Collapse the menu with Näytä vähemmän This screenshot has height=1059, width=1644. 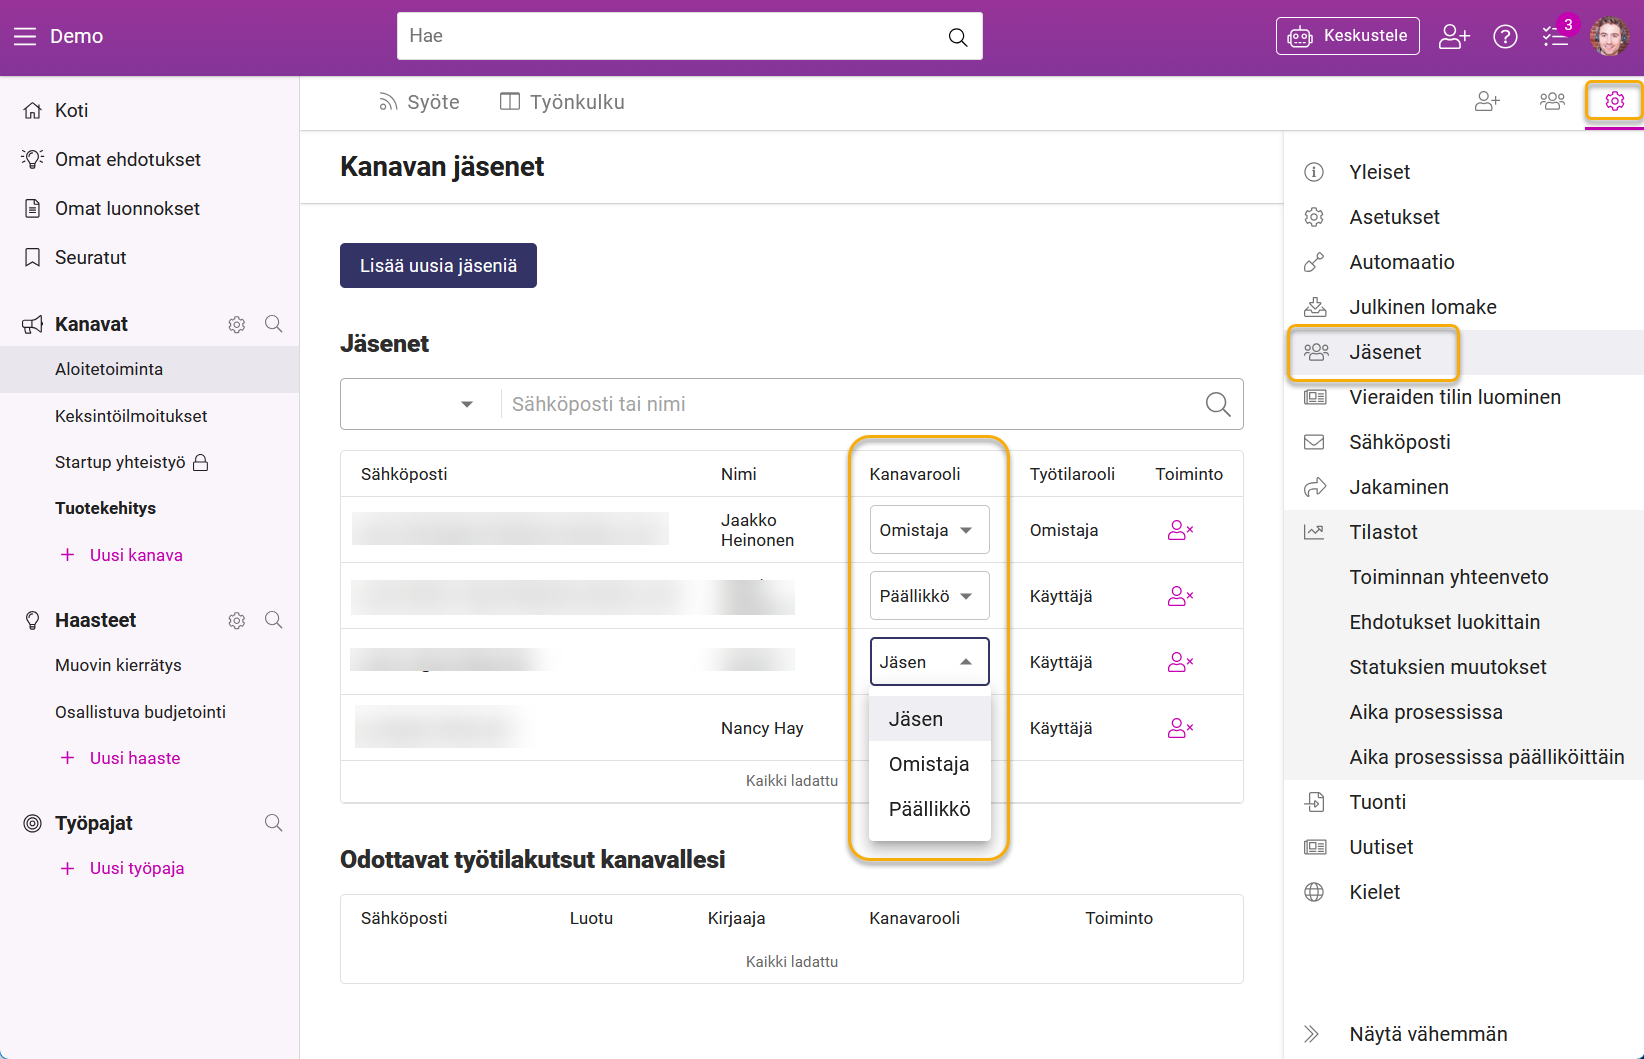[x=1427, y=1034]
